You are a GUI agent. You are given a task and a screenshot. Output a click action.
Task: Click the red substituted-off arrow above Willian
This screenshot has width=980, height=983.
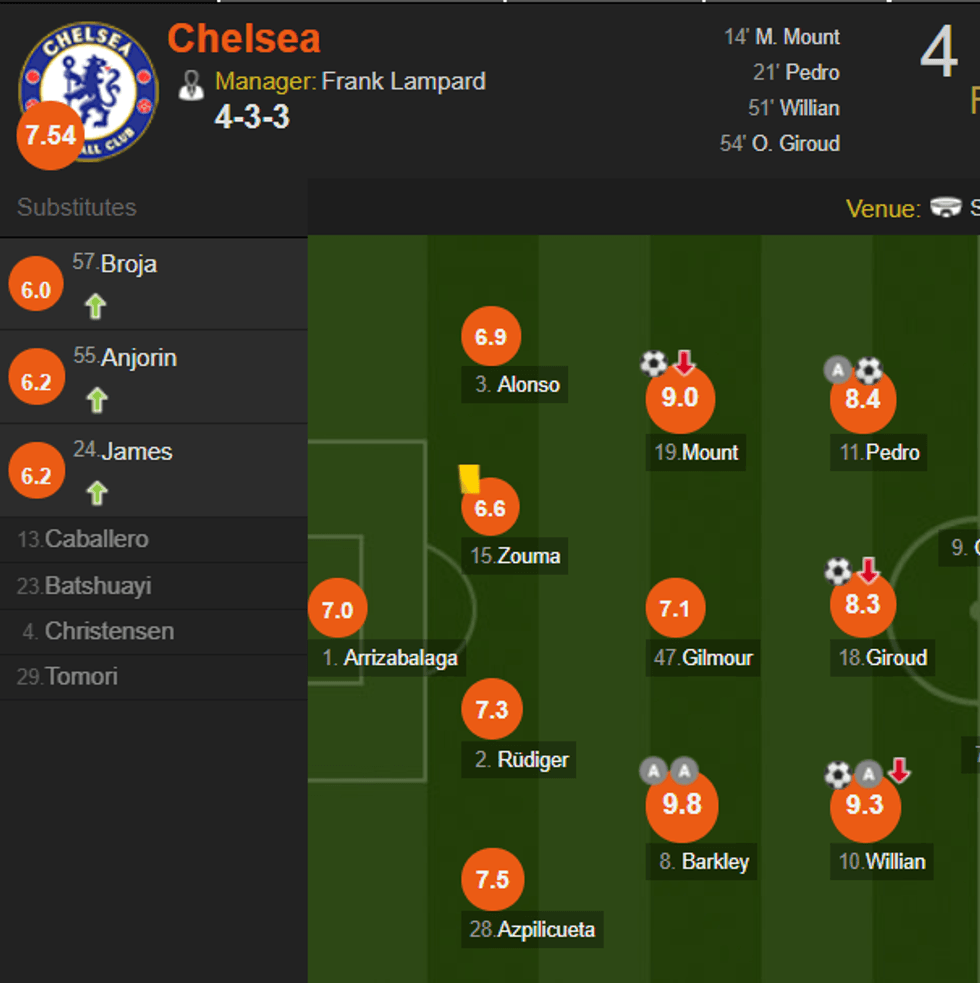tap(898, 771)
